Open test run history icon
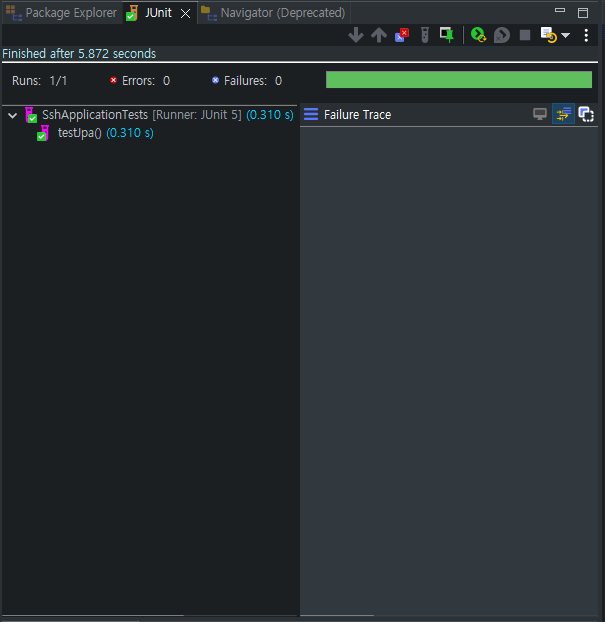The image size is (605, 622). (549, 35)
